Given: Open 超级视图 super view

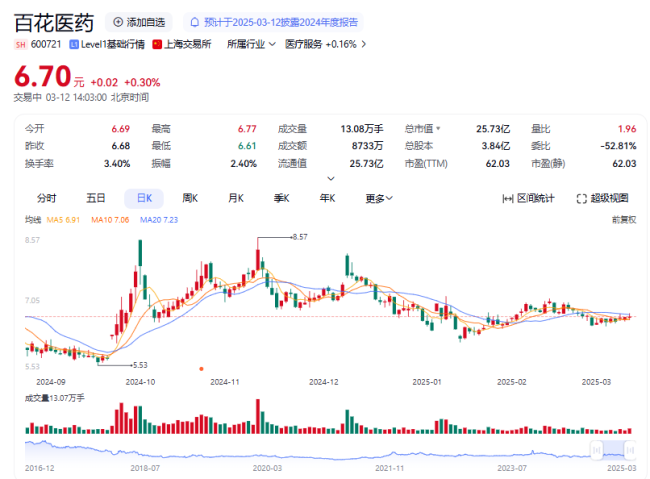Looking at the screenshot, I should 602,199.
